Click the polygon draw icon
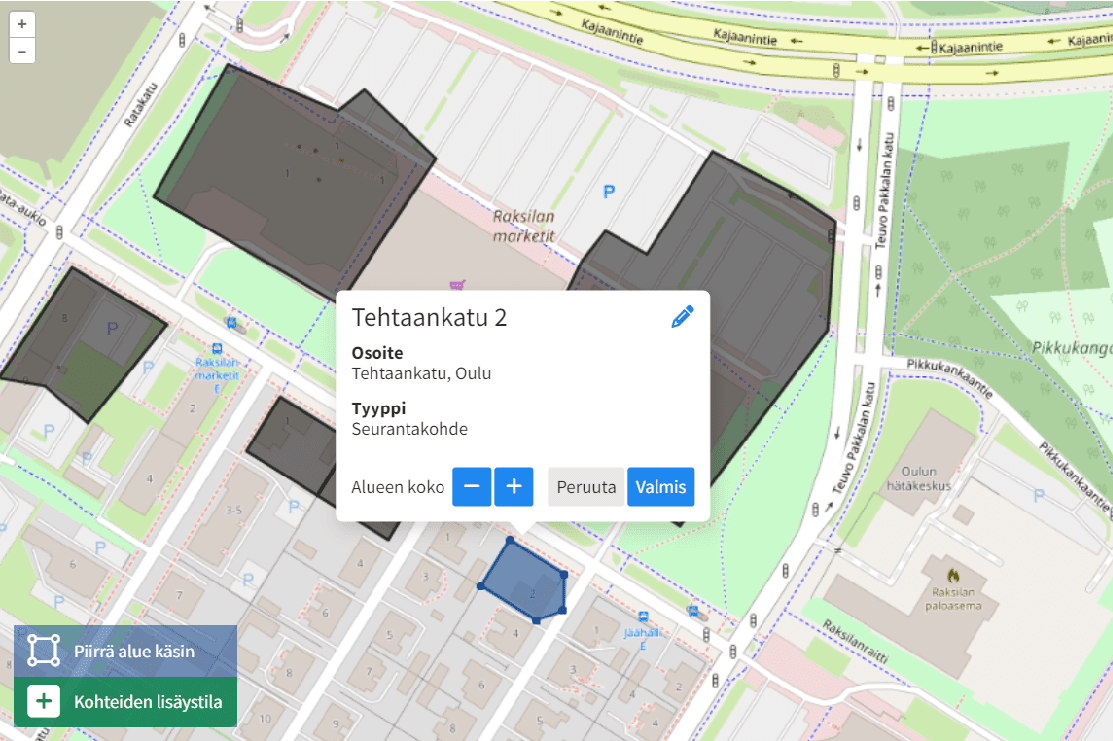Screen dimensions: 1113x741 click(x=43, y=651)
